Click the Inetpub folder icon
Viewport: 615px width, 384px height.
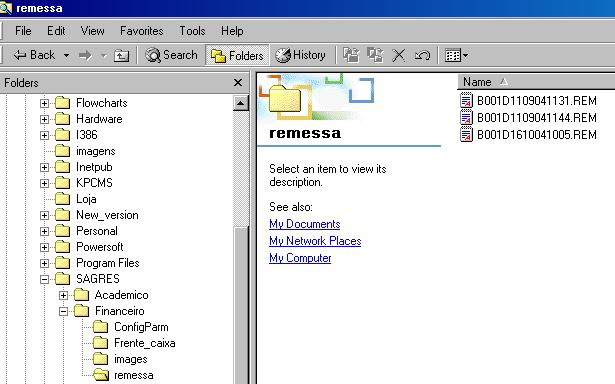pos(62,167)
